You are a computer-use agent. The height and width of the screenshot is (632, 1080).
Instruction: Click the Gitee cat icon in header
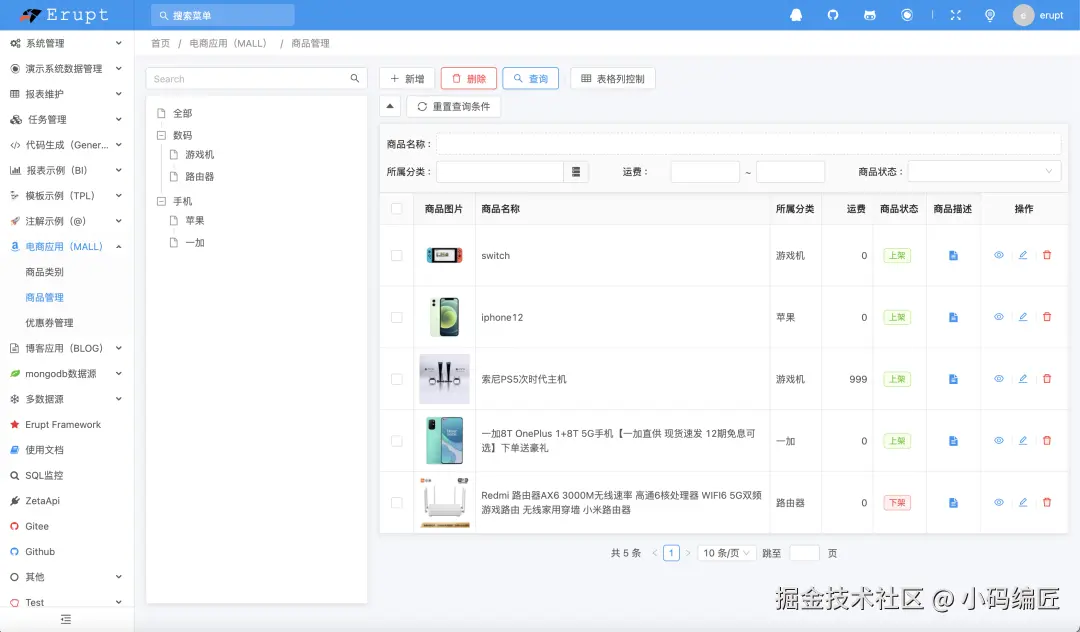click(870, 15)
